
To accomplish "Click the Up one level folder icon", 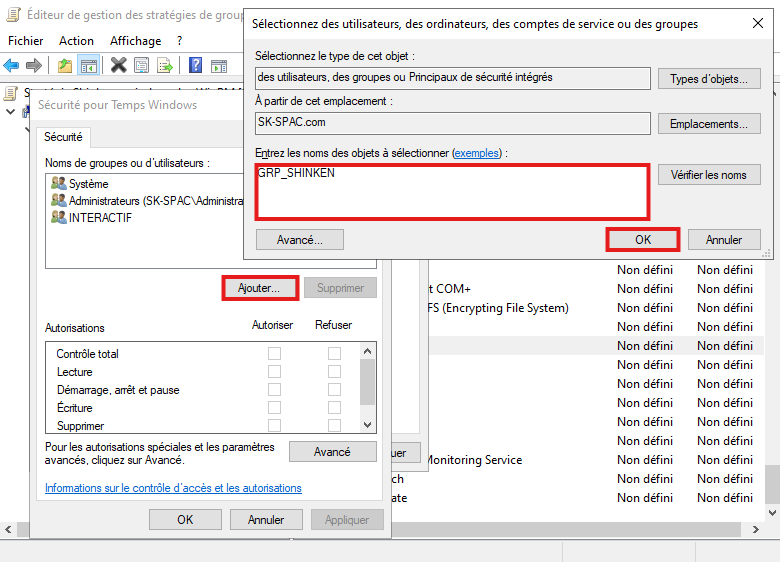I will click(64, 65).
